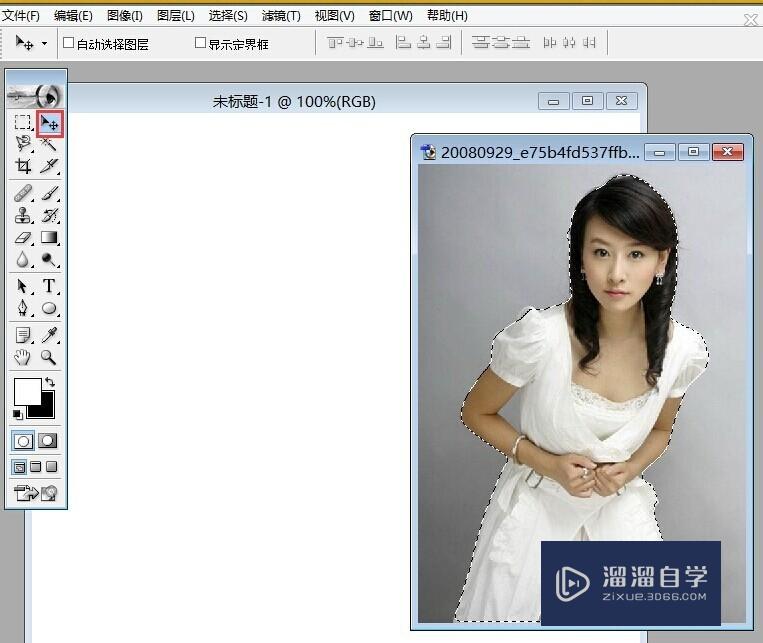
Task: Select the History Brush tool
Action: coord(49,215)
